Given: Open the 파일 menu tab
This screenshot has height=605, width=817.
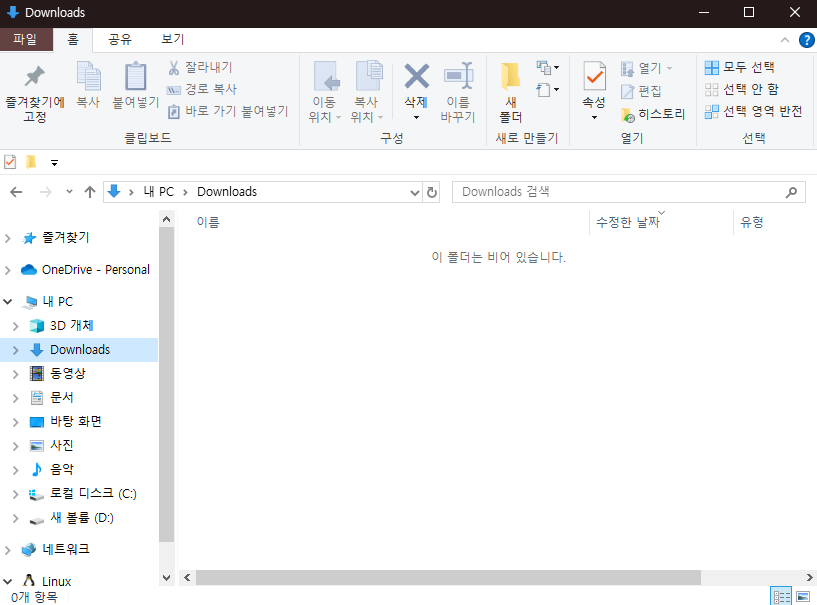Looking at the screenshot, I should point(25,40).
